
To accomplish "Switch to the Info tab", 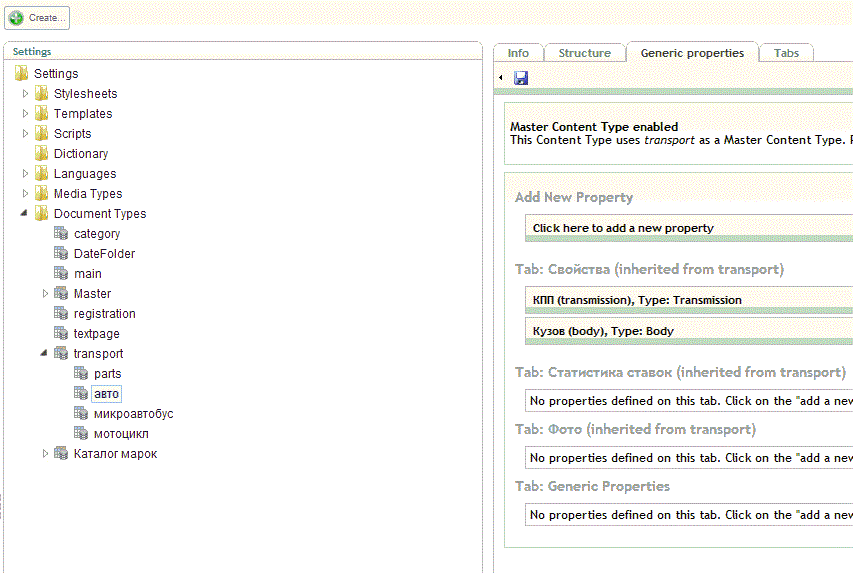I will coord(518,53).
